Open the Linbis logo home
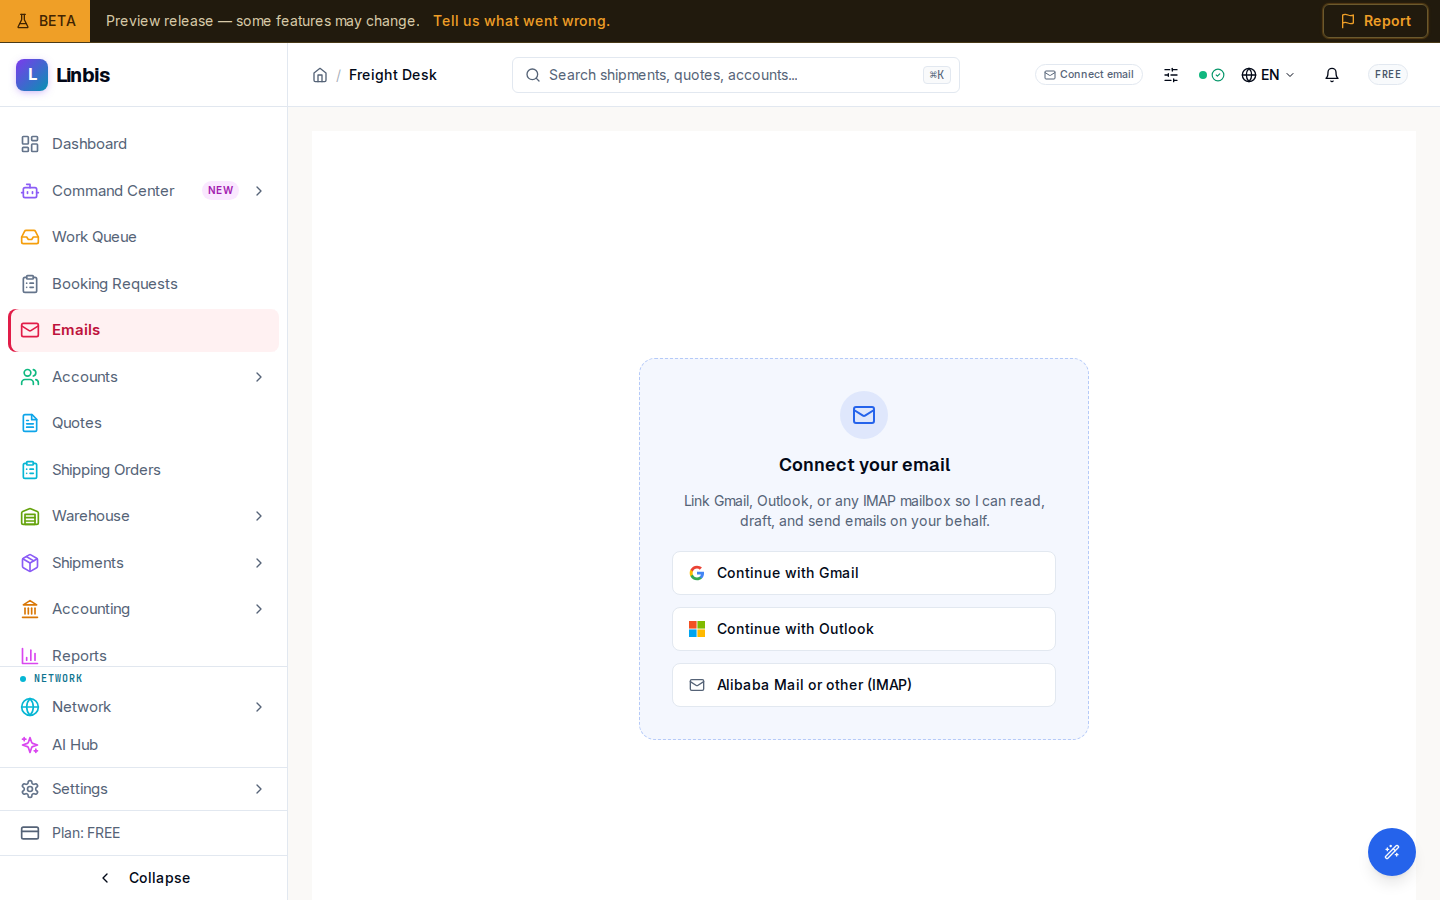The width and height of the screenshot is (1440, 900). pos(63,75)
